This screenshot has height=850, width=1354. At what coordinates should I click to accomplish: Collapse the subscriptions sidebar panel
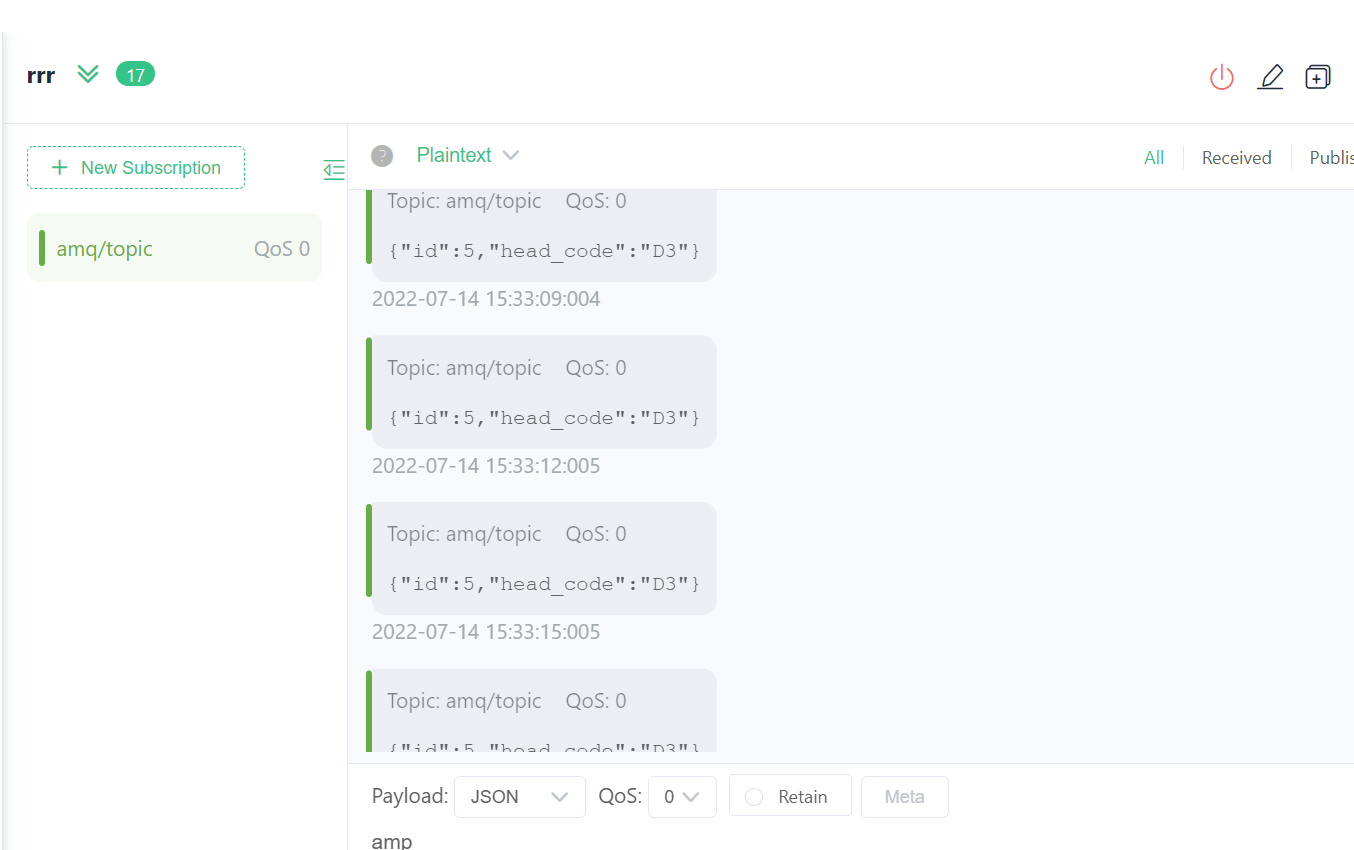(334, 170)
